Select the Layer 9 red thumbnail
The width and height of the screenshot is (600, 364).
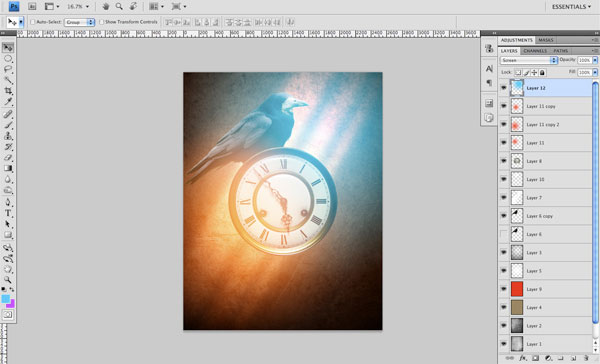point(517,289)
